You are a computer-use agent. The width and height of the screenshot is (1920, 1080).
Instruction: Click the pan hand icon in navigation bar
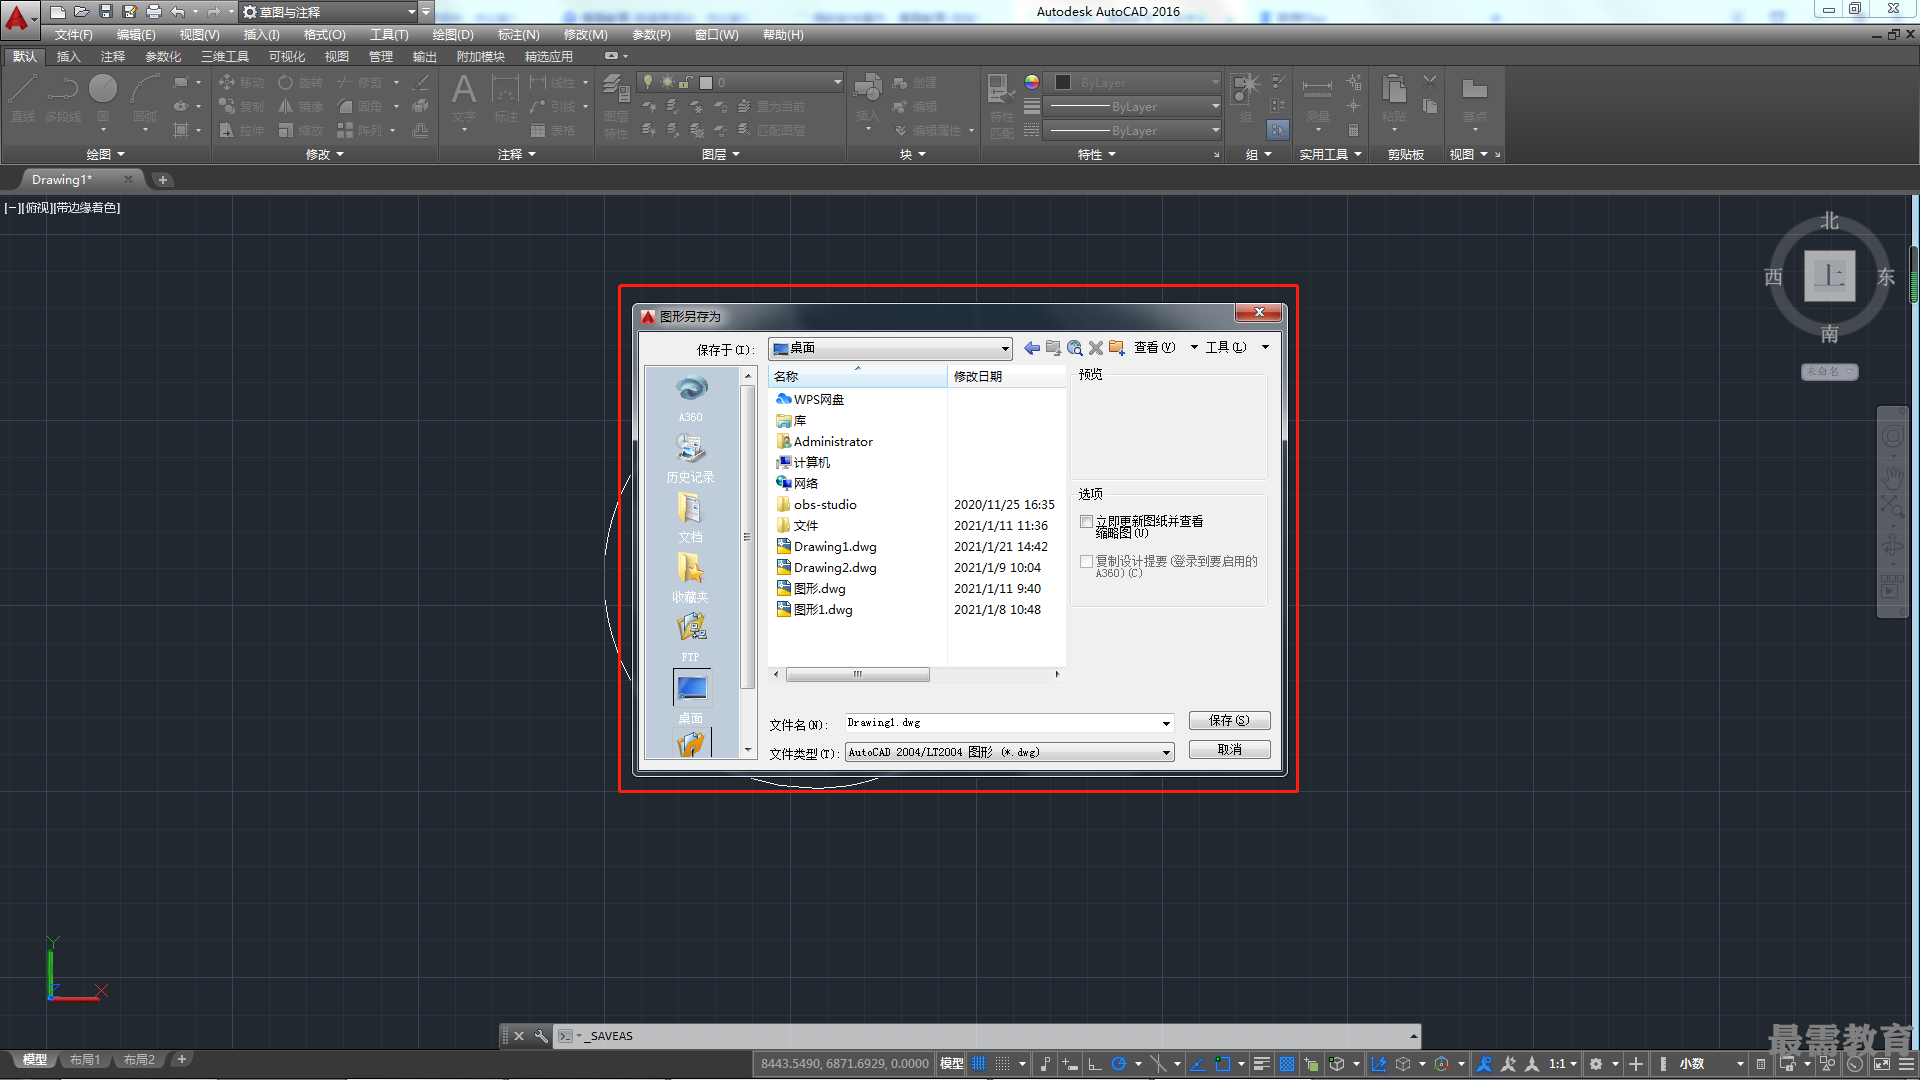1892,478
